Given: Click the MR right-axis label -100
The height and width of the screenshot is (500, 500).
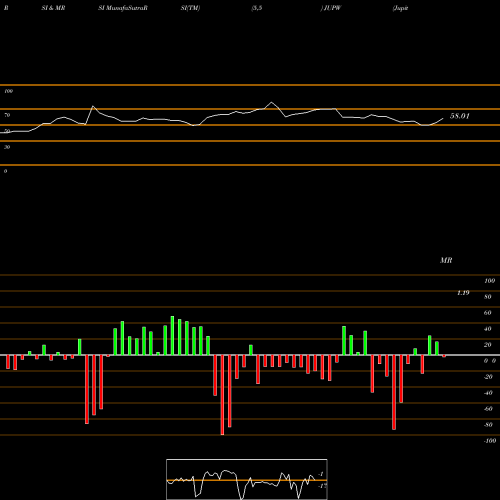Looking at the screenshot, I should point(490,441).
